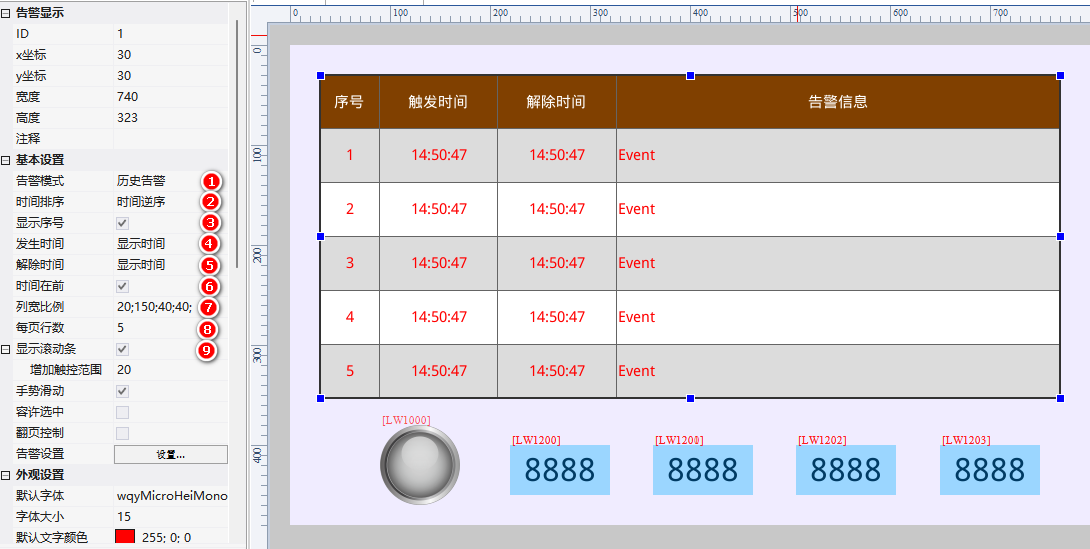The height and width of the screenshot is (549, 1090).
Task: Click the 设置... button for 告警设置
Action: [171, 454]
